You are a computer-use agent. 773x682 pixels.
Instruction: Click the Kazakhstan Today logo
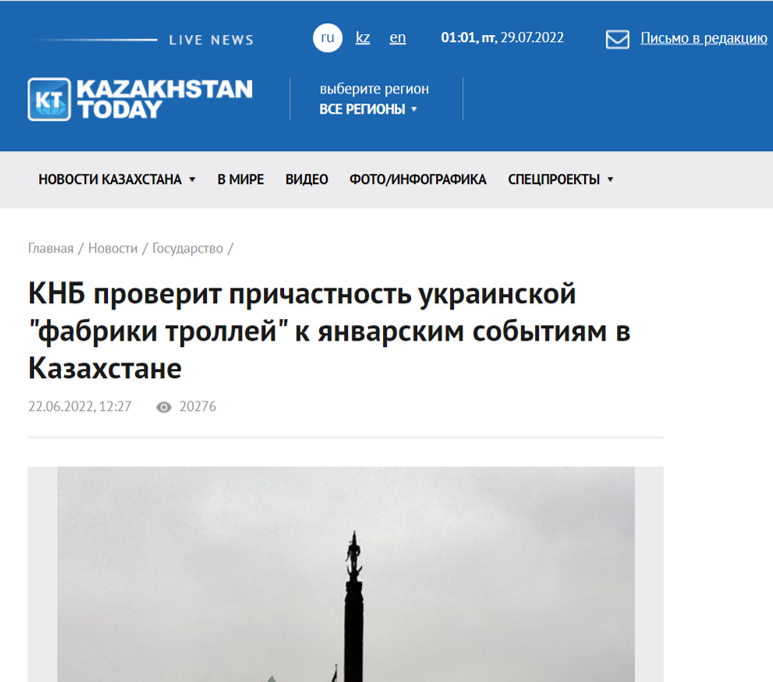pos(140,99)
